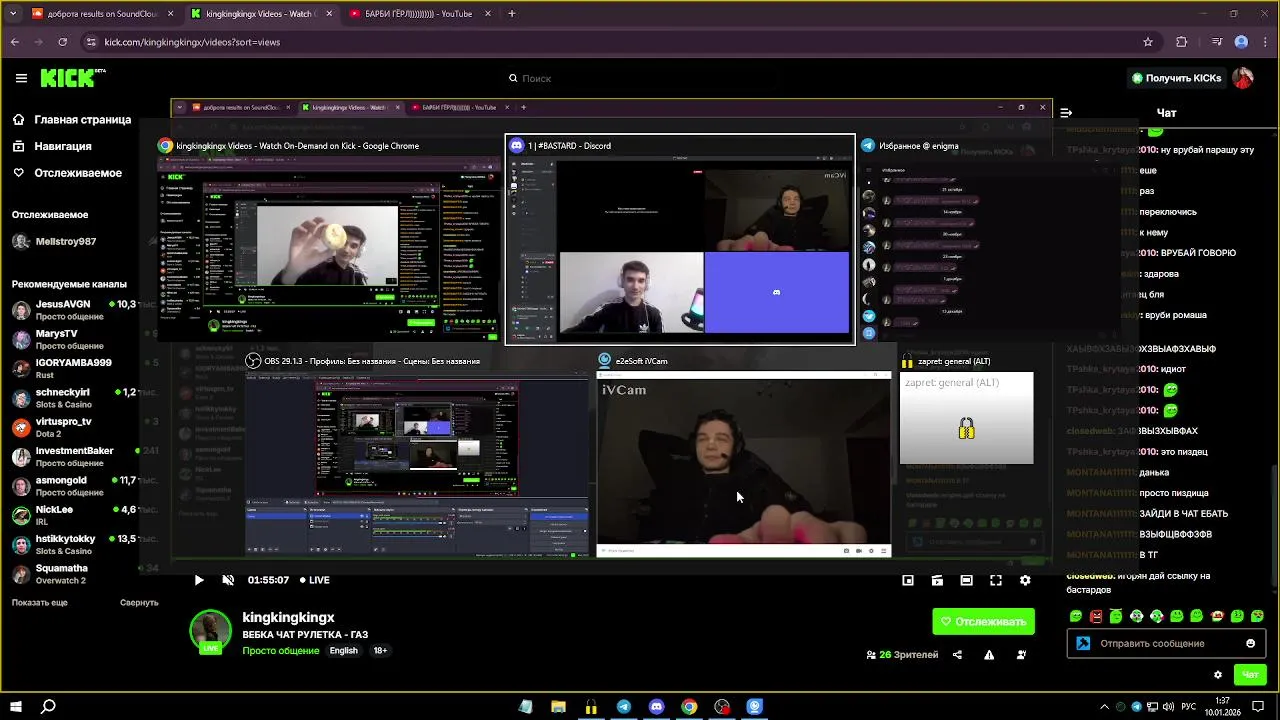Open mini player from video controls
The image size is (1280, 720).
(908, 580)
